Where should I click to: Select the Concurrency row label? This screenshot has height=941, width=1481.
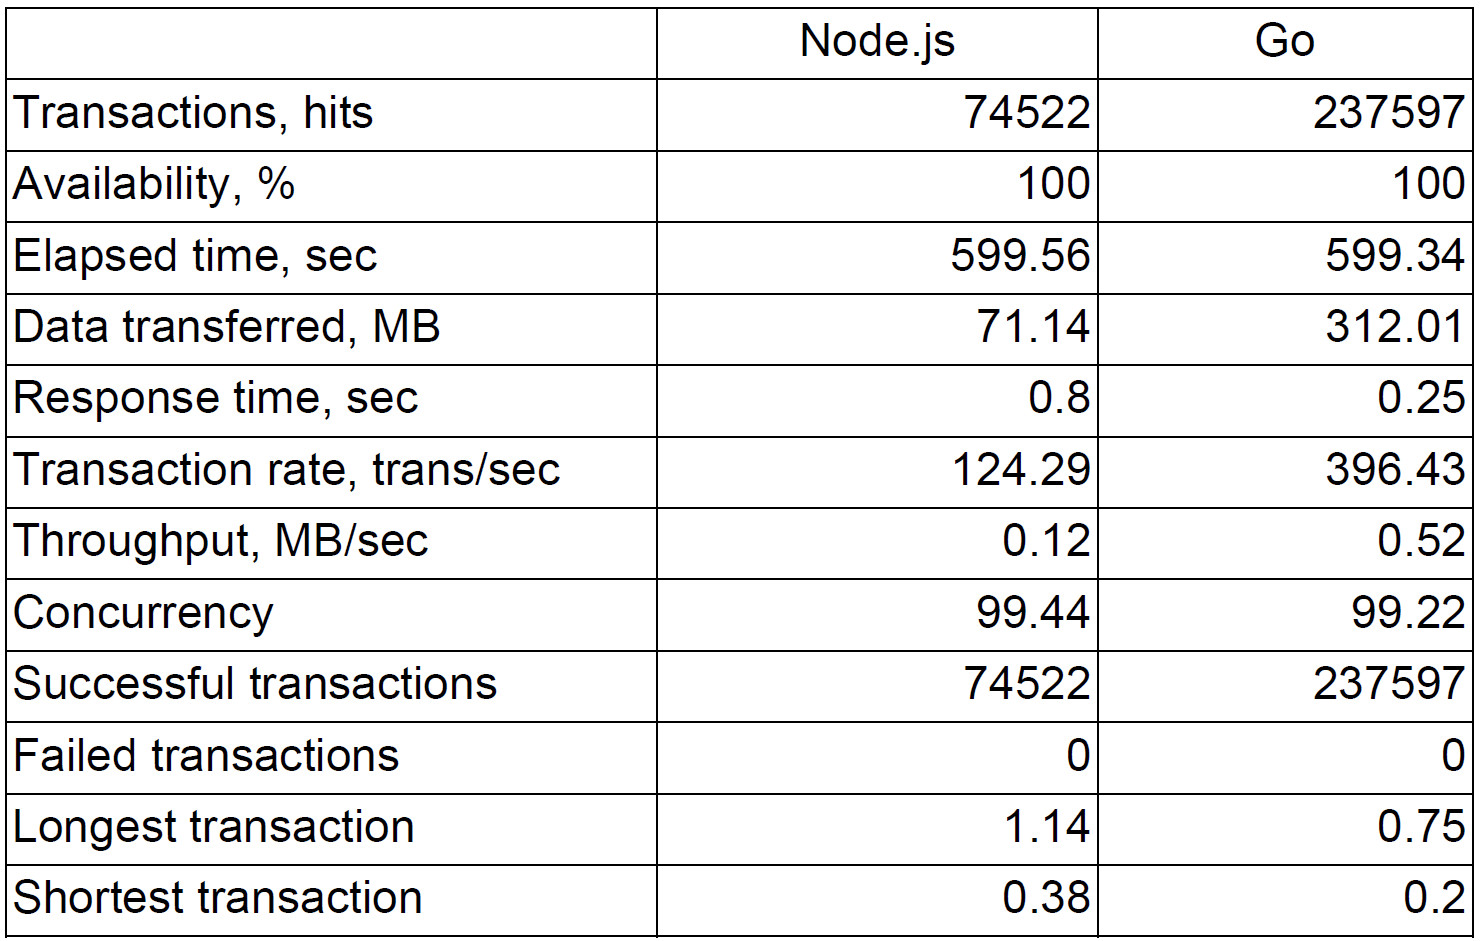click(x=143, y=614)
